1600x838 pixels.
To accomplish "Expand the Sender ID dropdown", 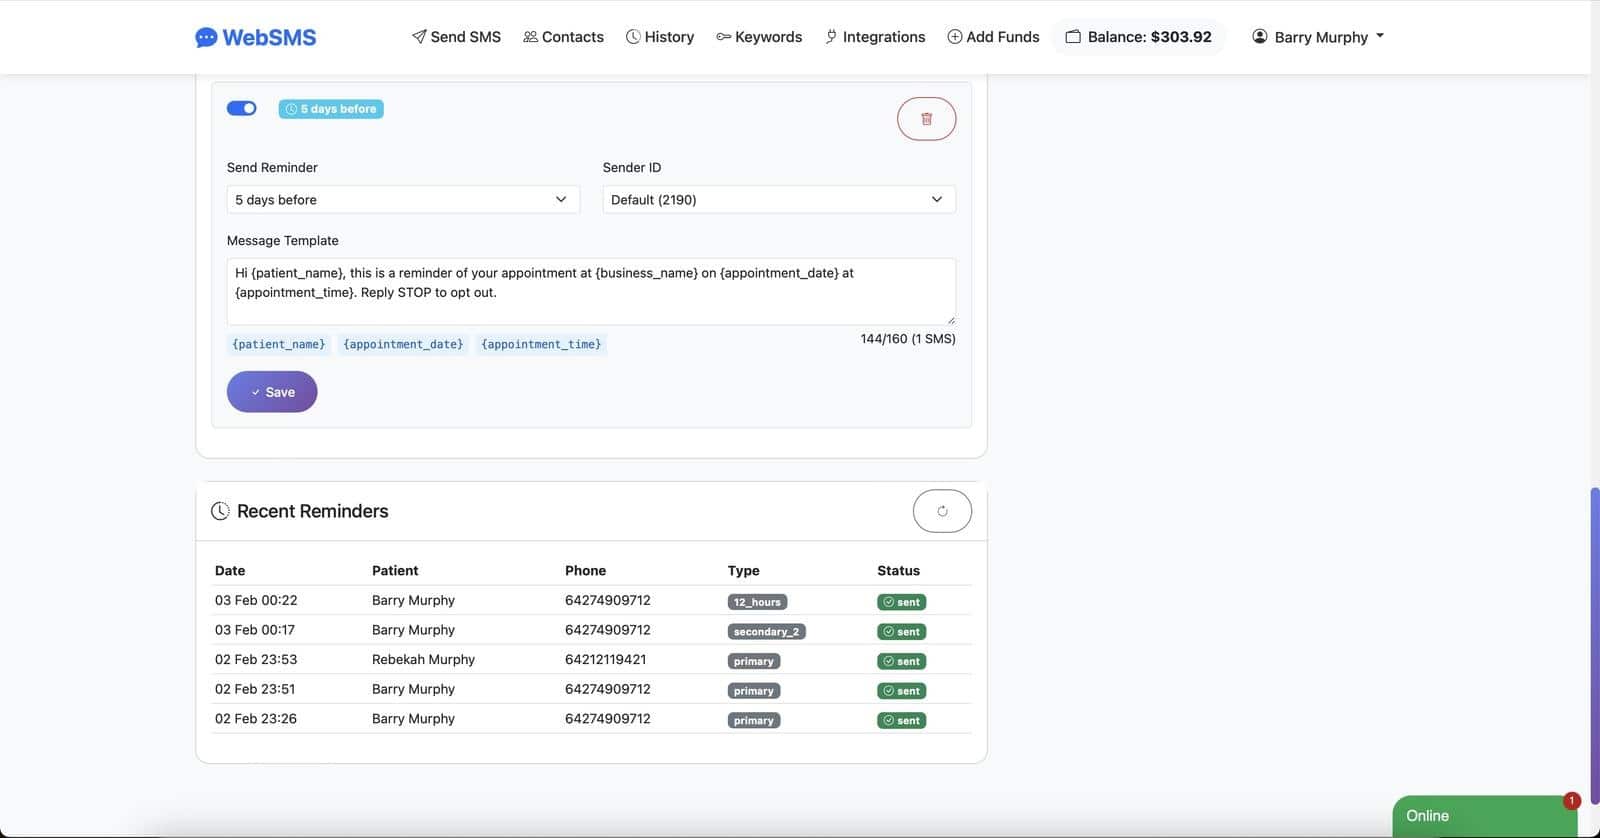I will (778, 200).
